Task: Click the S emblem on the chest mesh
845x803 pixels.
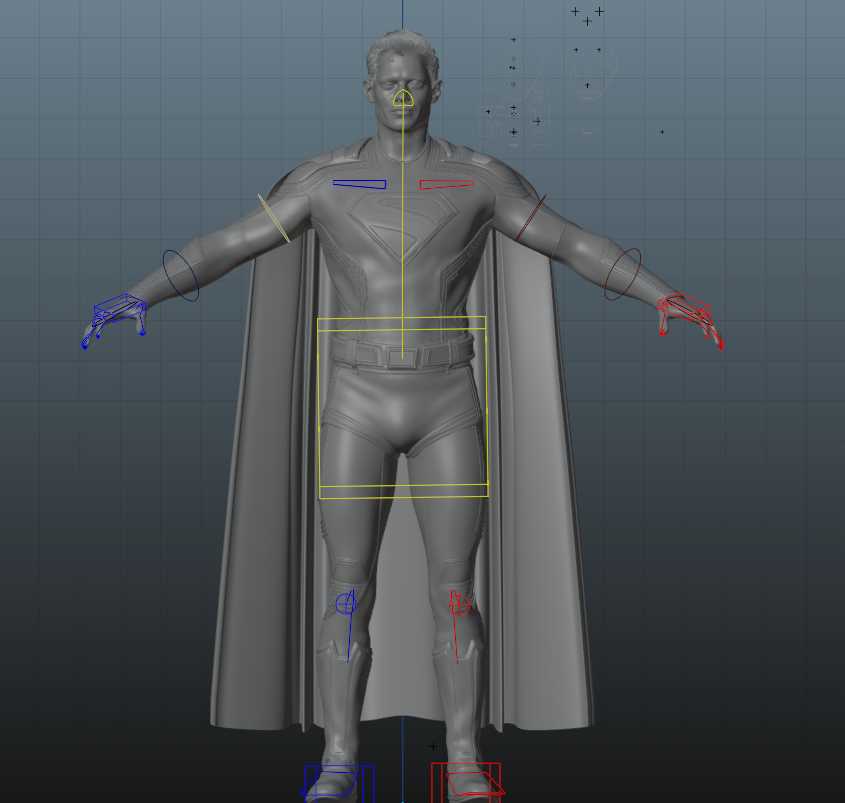Action: [x=403, y=226]
